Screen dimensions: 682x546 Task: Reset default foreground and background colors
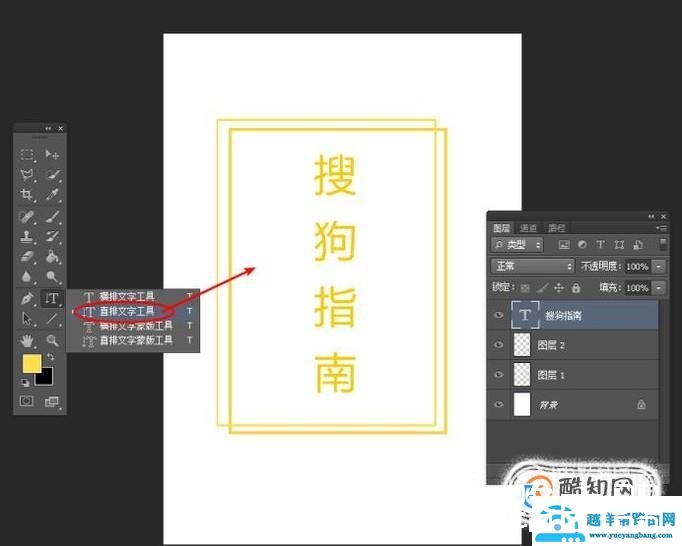pos(25,382)
